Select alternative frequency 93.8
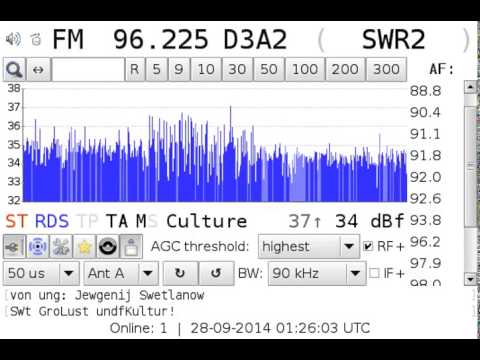The height and width of the screenshot is (360, 480). [x=425, y=221]
